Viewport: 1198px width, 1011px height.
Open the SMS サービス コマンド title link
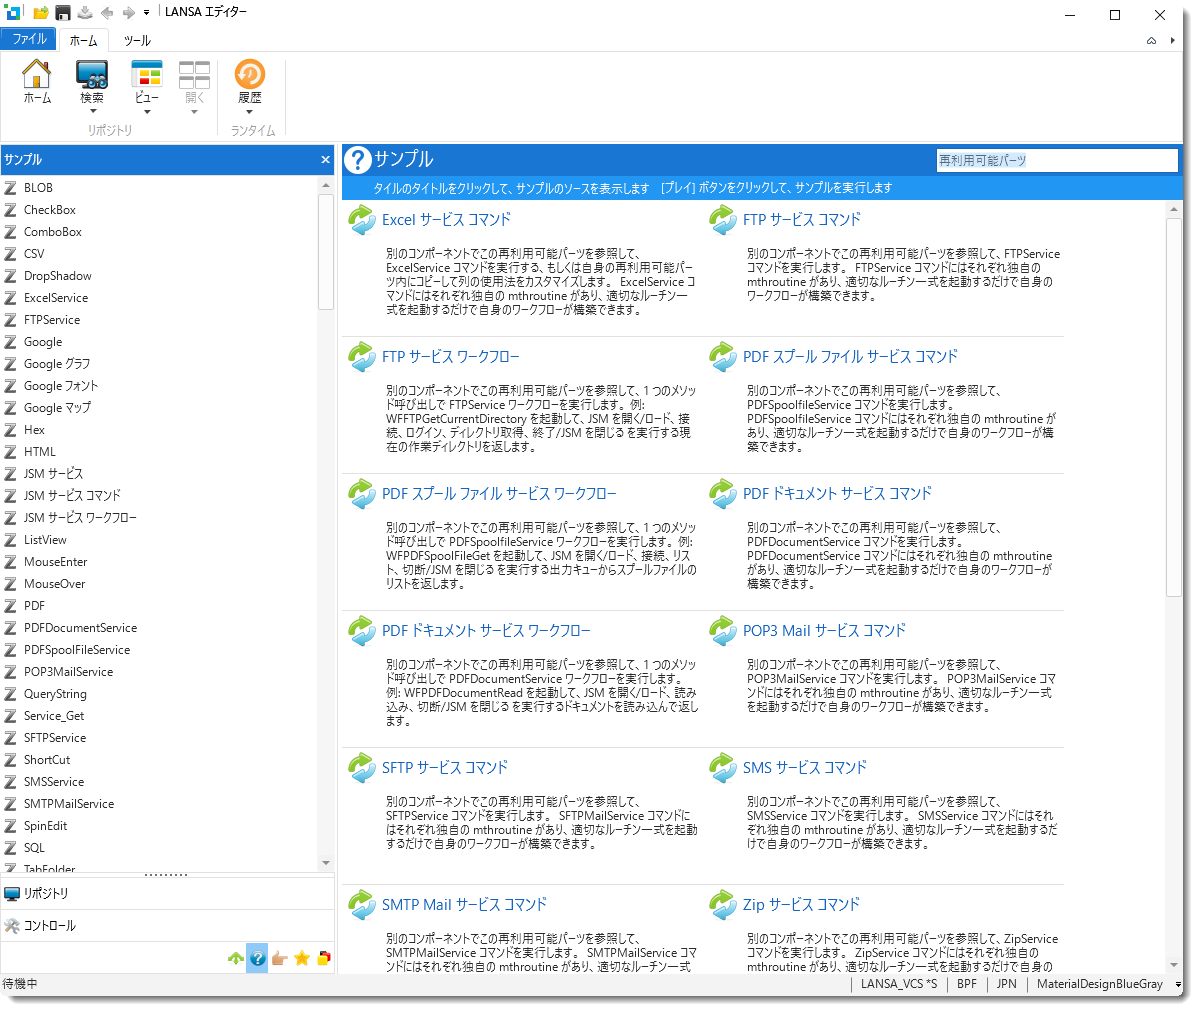805,767
